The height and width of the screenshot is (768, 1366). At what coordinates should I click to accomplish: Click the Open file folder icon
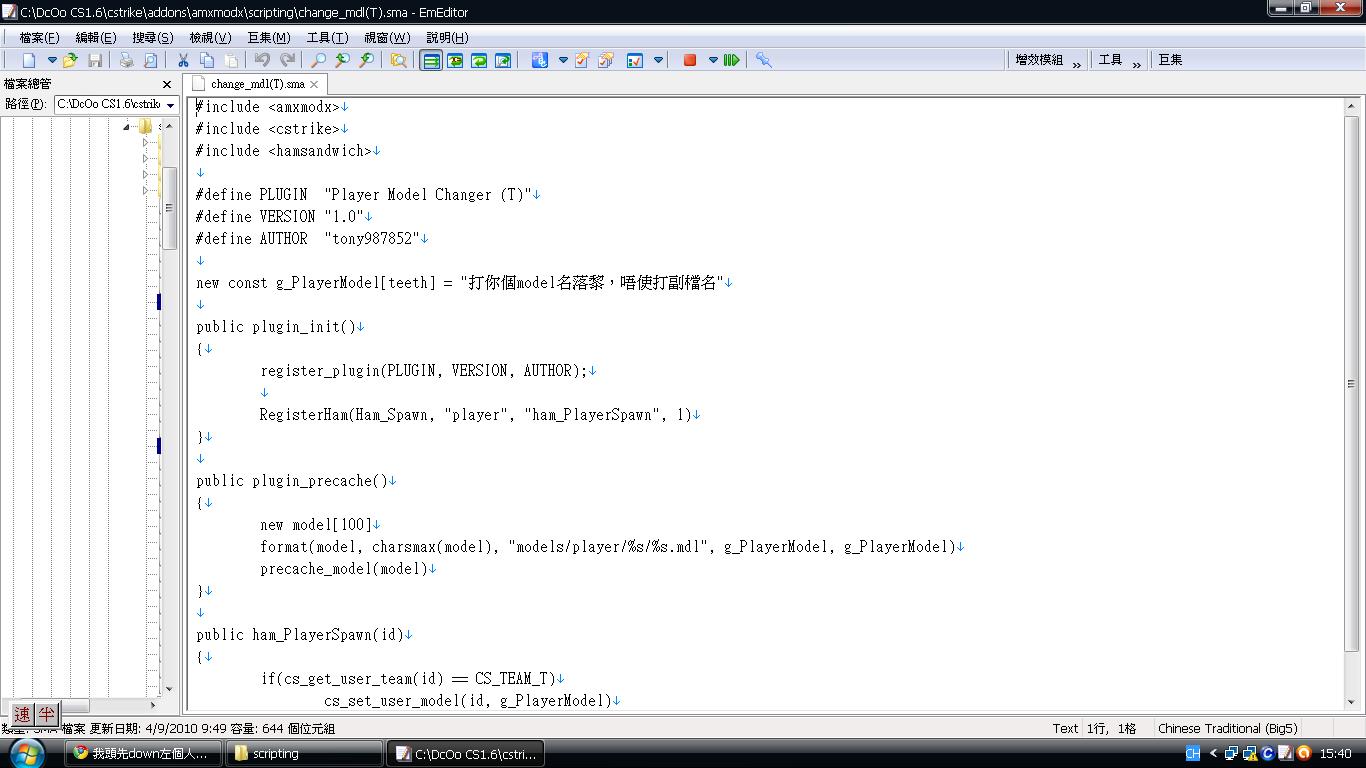70,60
